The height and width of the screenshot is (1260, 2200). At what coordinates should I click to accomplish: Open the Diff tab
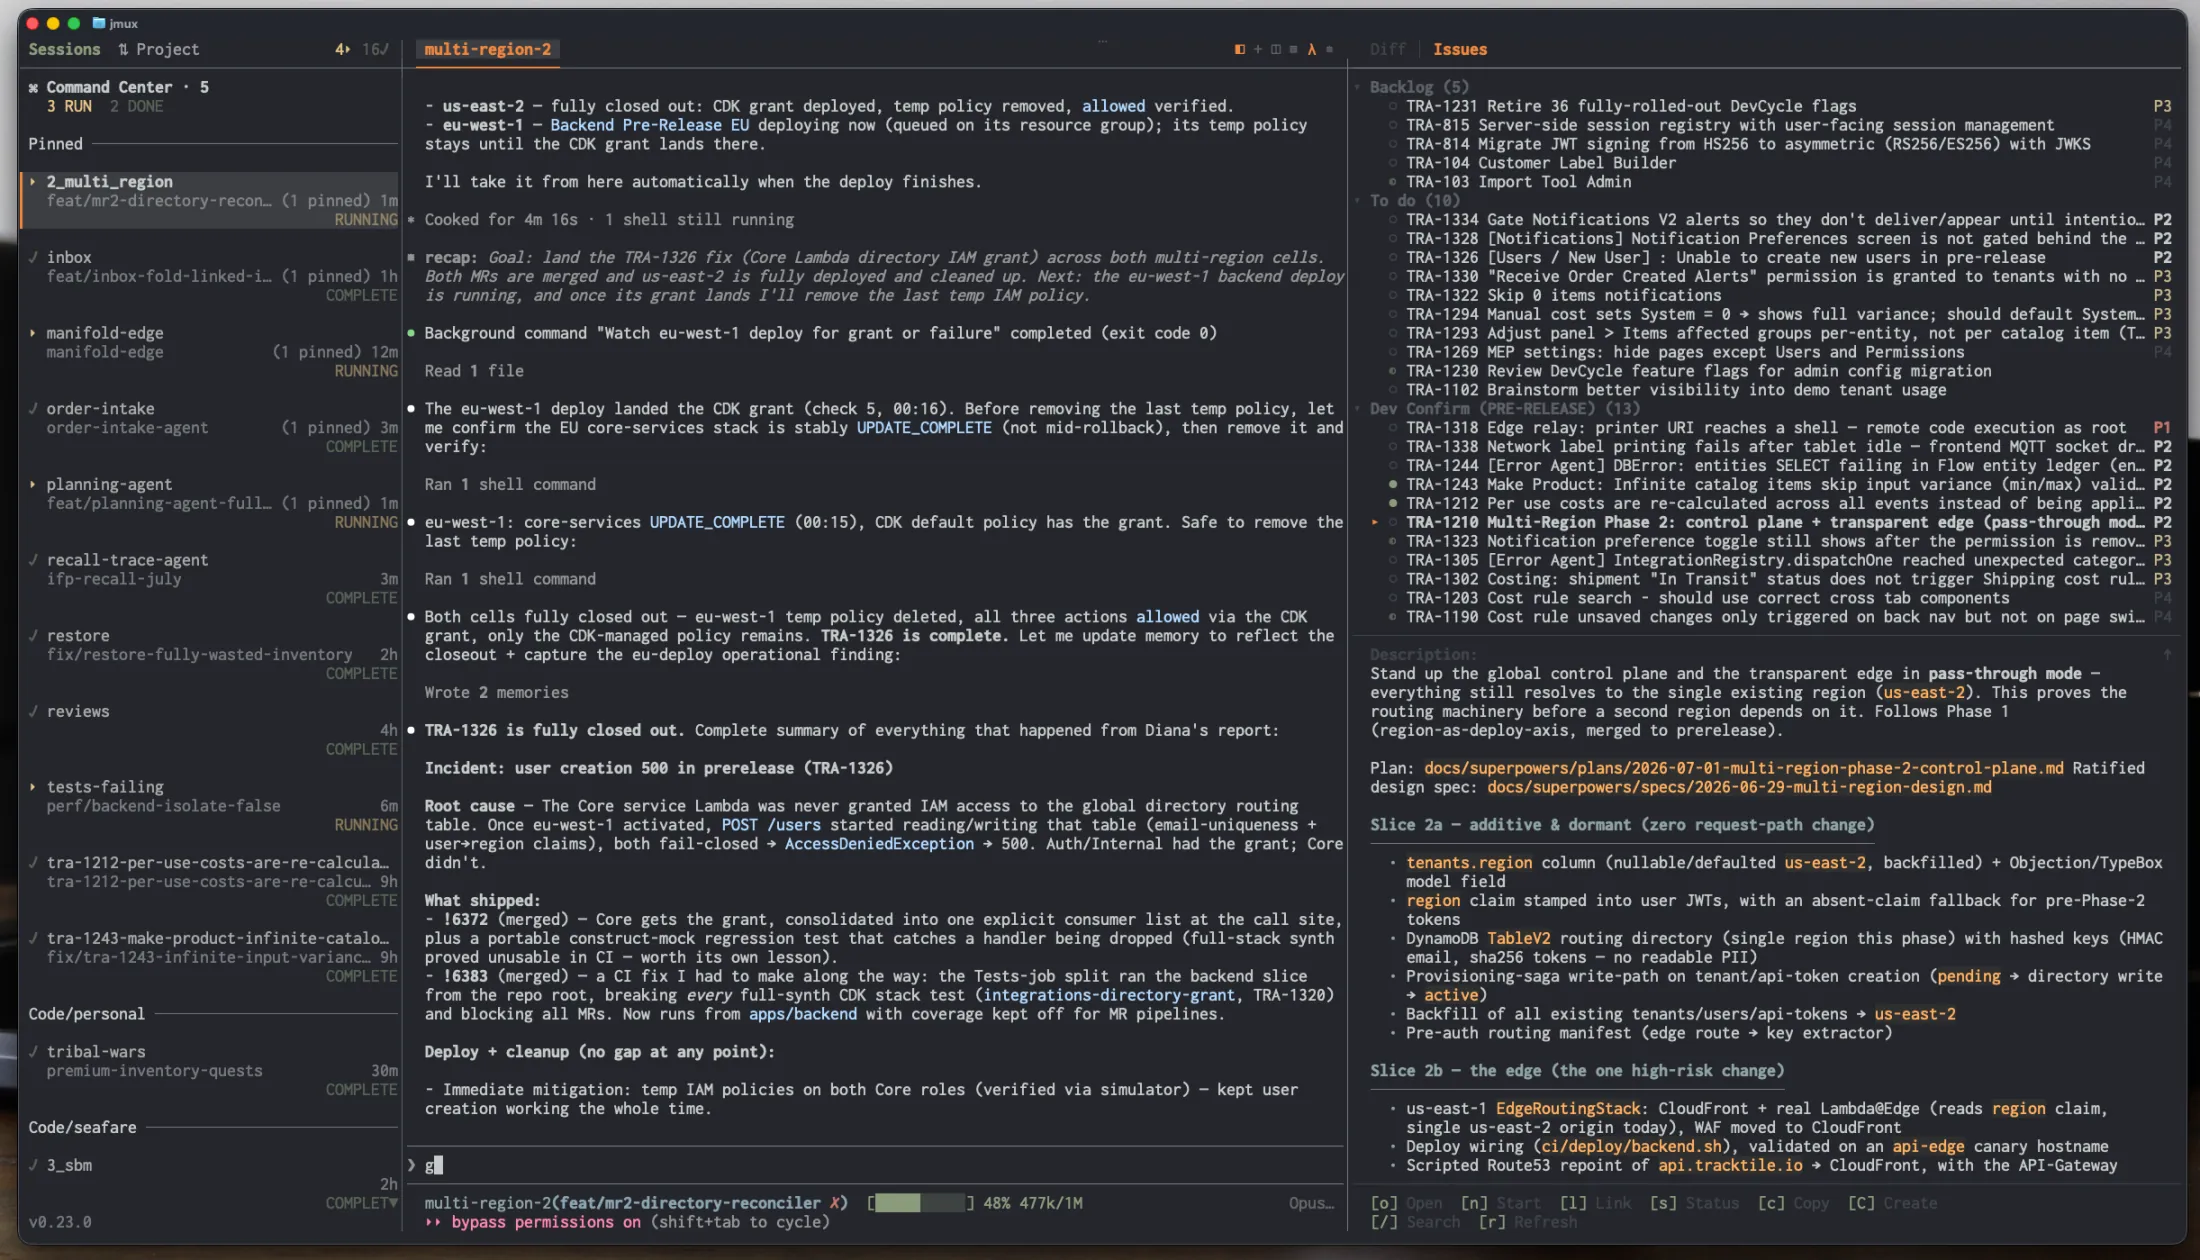1388,49
